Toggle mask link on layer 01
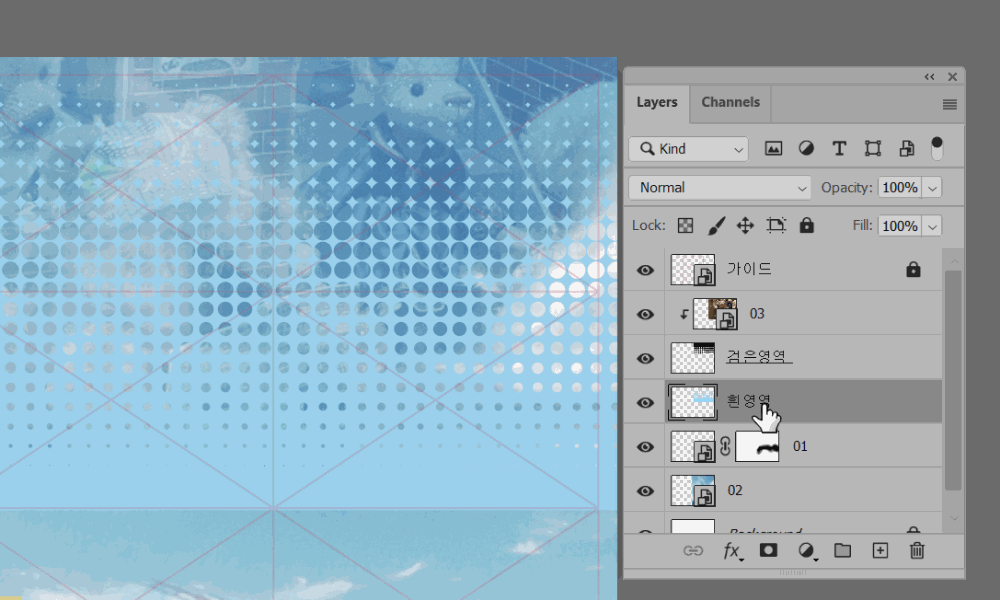 tap(725, 446)
